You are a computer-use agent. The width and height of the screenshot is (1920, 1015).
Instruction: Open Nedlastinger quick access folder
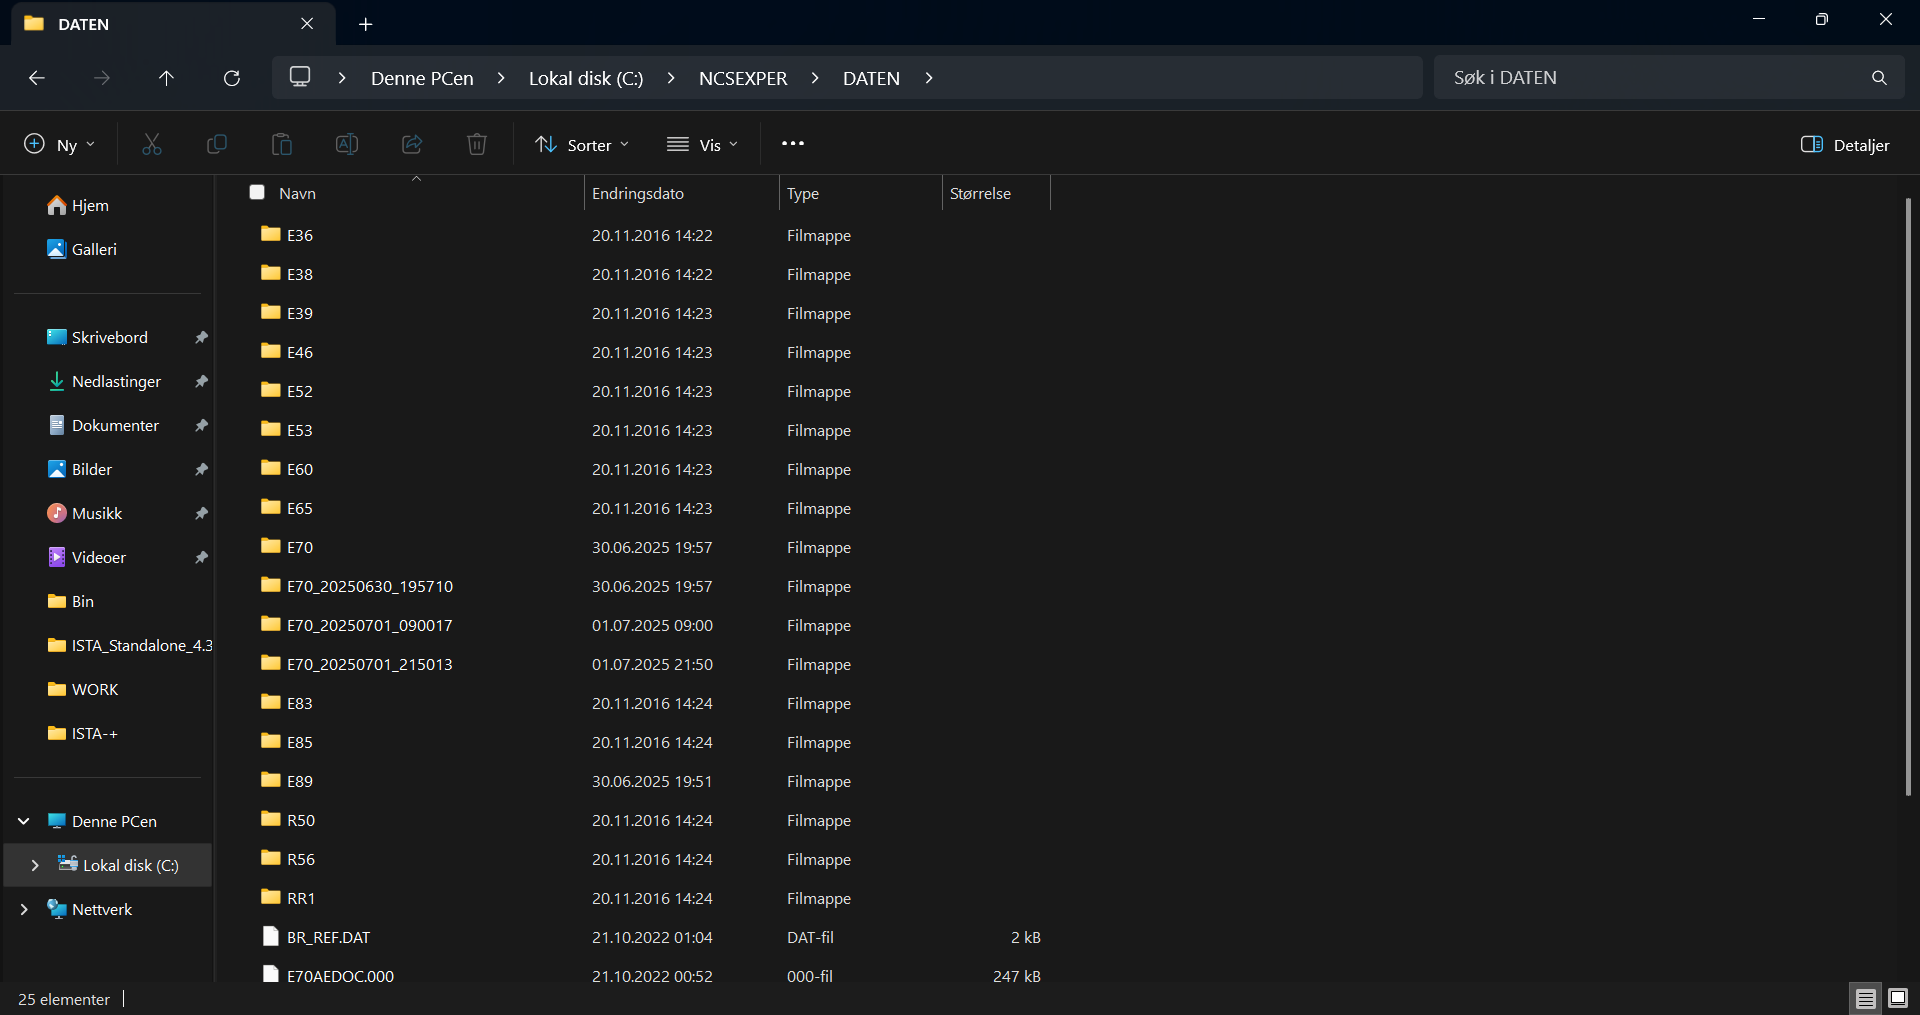[104, 381]
